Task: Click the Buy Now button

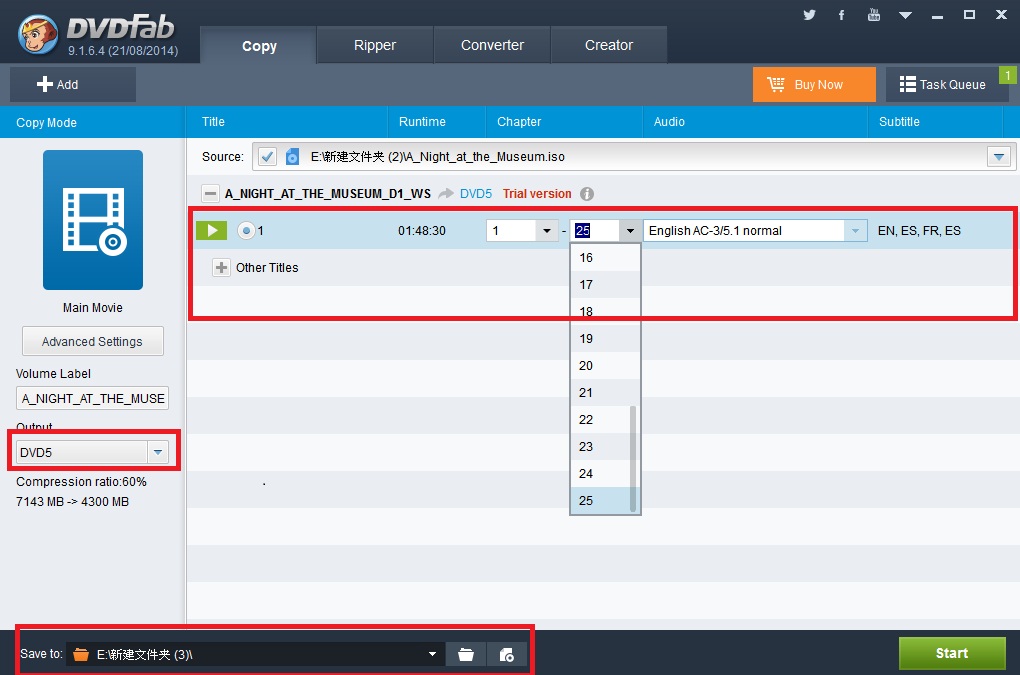Action: click(814, 85)
